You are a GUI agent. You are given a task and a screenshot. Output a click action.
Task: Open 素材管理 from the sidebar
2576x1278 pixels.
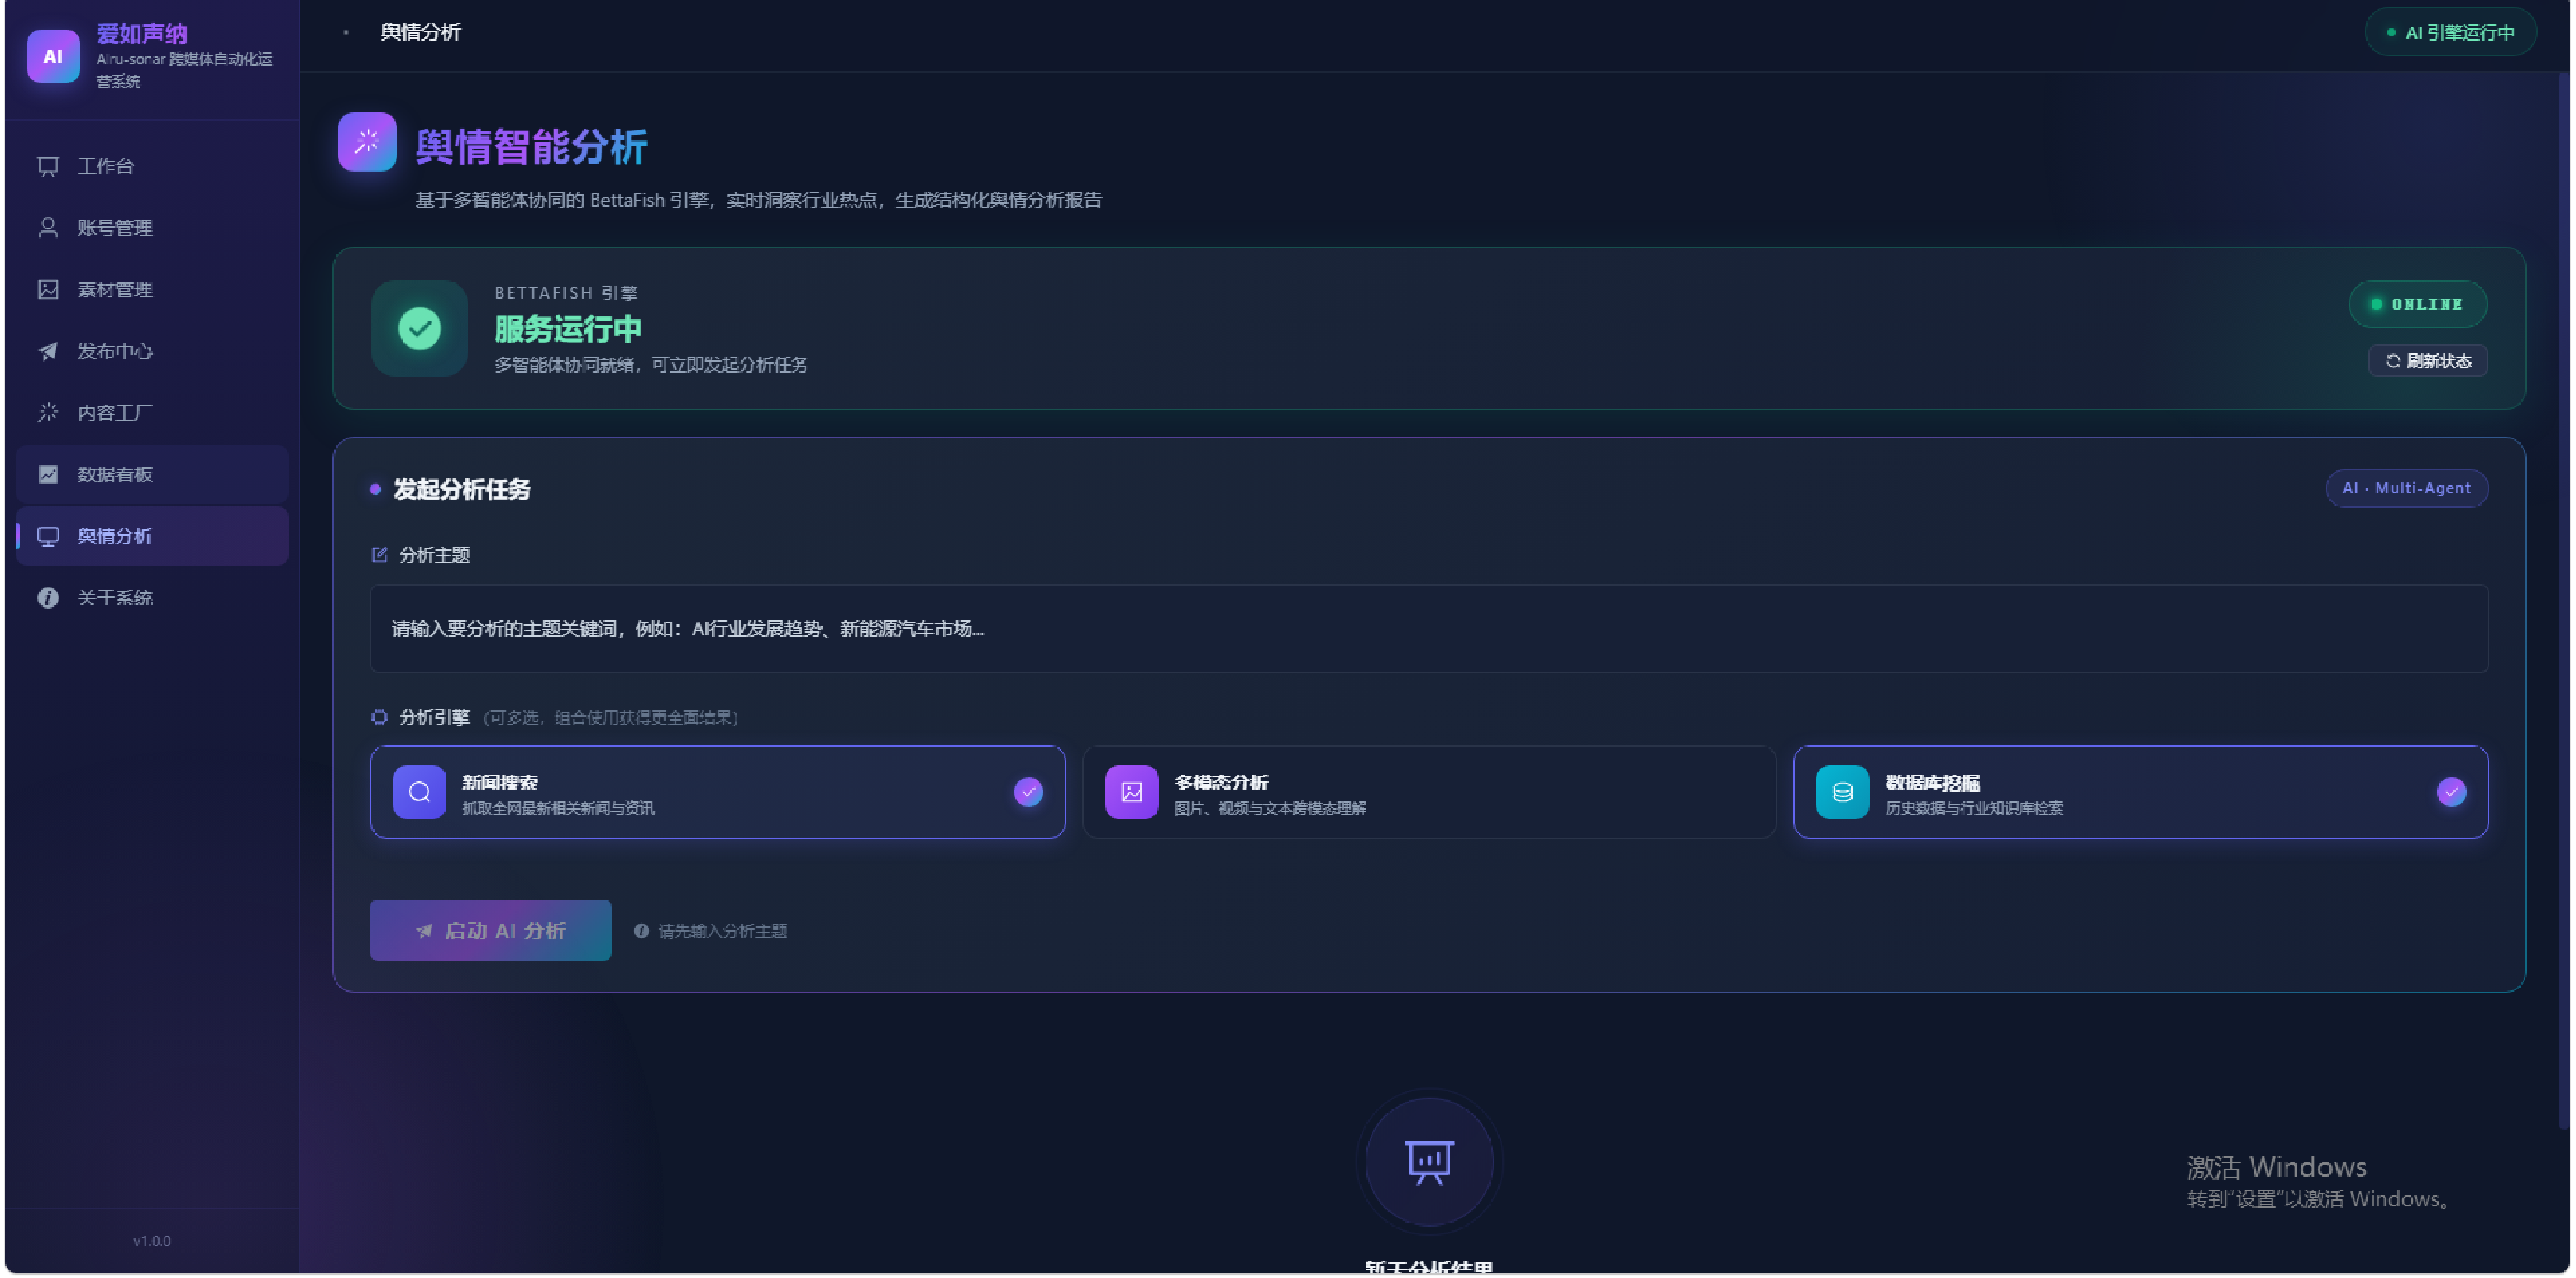pos(152,290)
